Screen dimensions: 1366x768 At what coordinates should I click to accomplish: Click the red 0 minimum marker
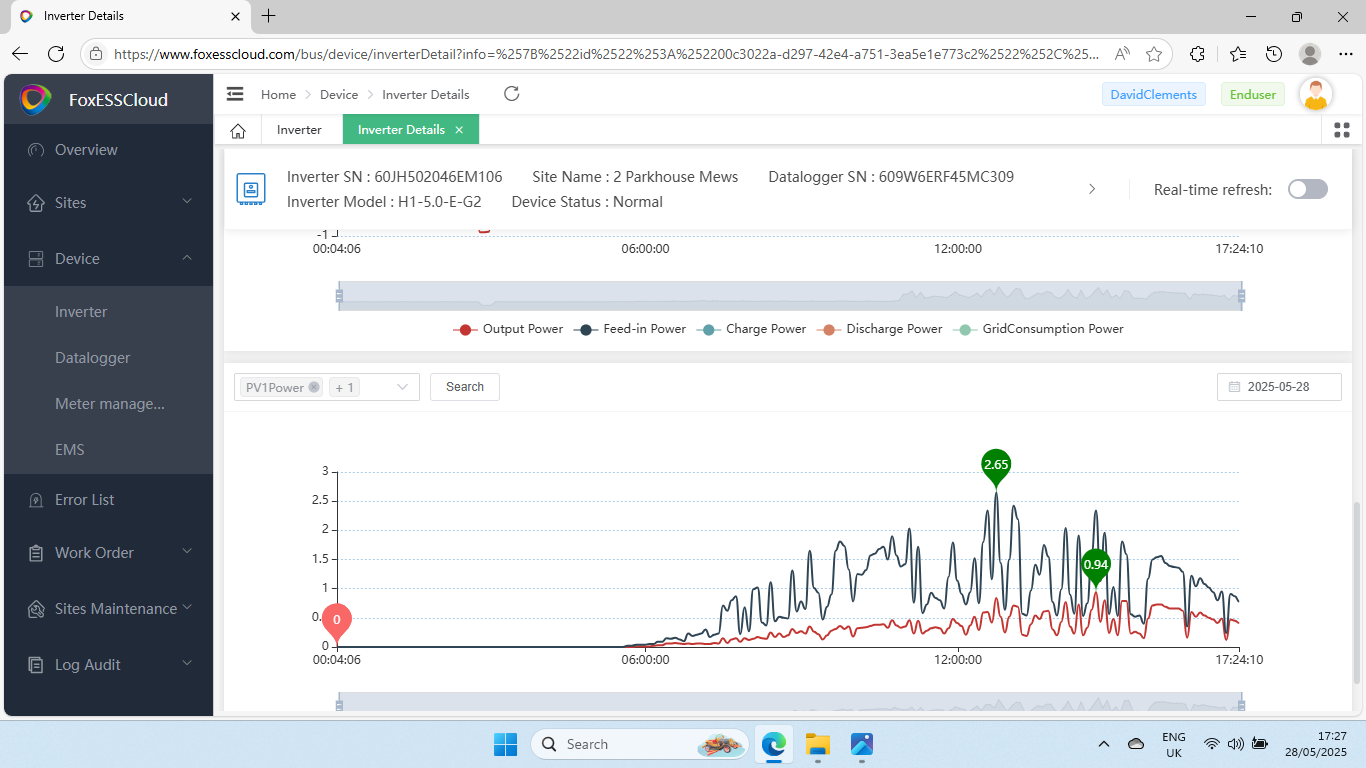(337, 622)
